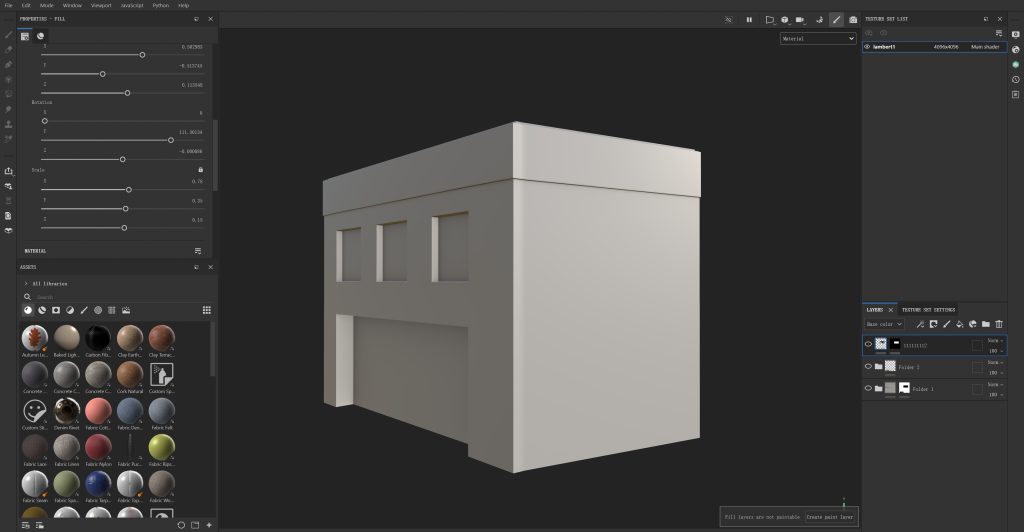Select the Paint brush tool in left toolbar
Screen dimensions: 1024x532
pyautogui.click(x=8, y=35)
